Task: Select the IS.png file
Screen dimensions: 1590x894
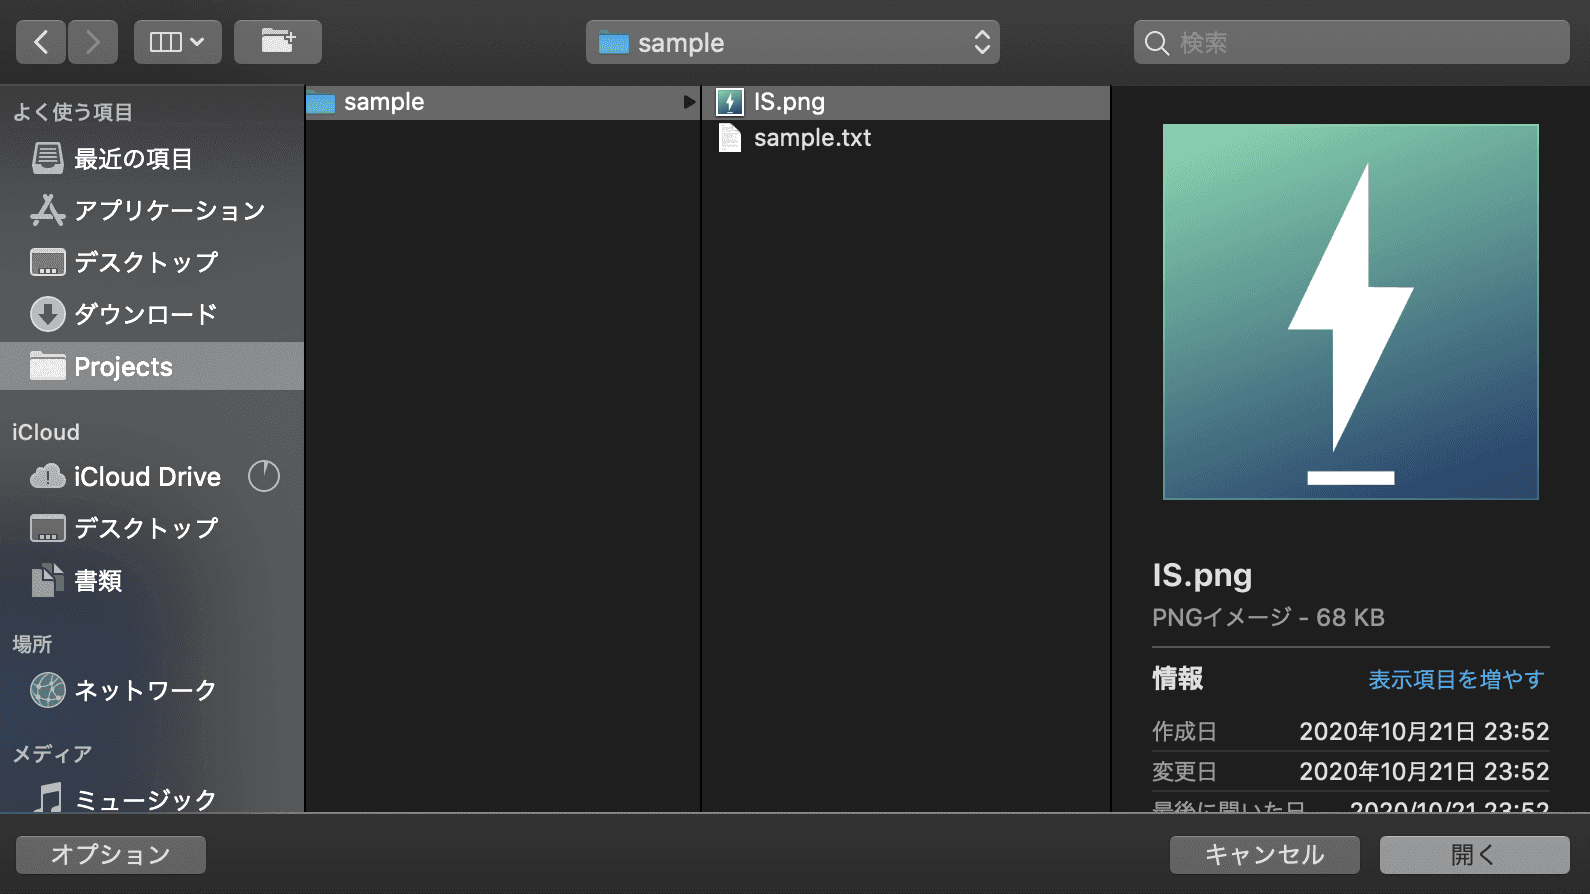Action: tap(789, 102)
